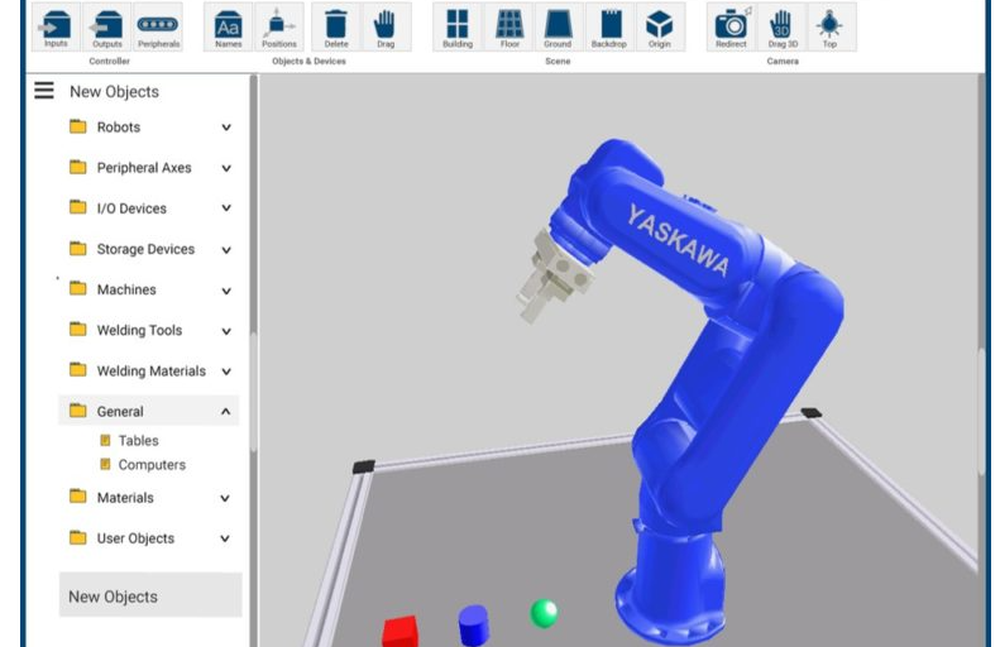This screenshot has height=647, width=1000.
Task: Expand the Robots category chevron
Action: coord(226,127)
